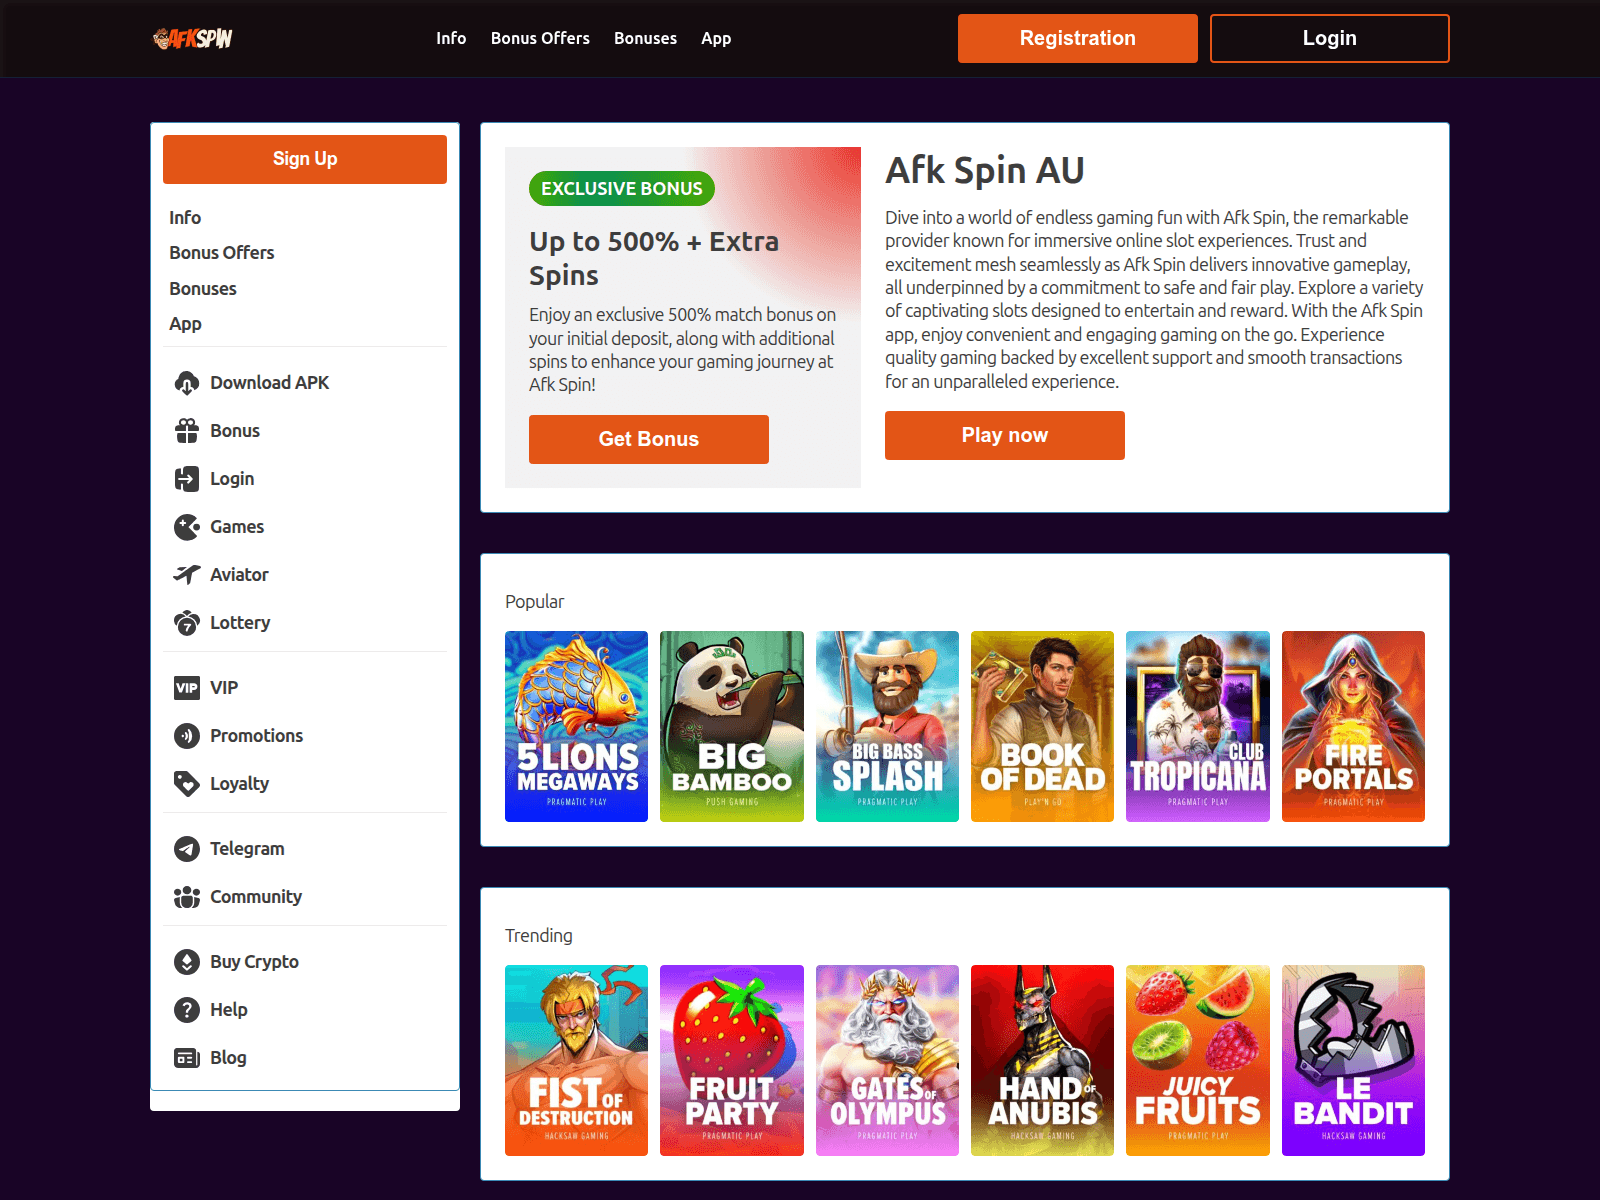Image resolution: width=1600 pixels, height=1200 pixels.
Task: Open the Bonus Offers menu item
Action: click(x=540, y=38)
